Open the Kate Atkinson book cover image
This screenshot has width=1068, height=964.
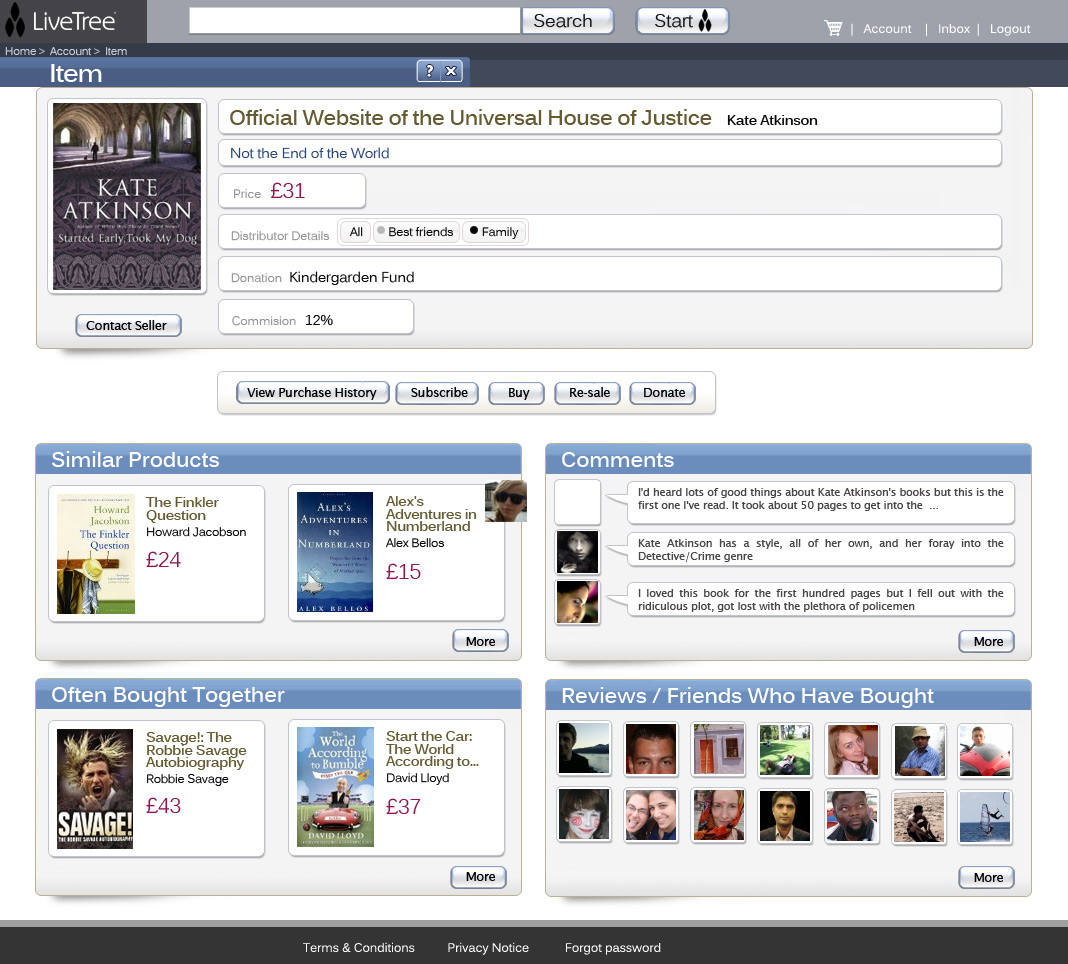(x=127, y=196)
